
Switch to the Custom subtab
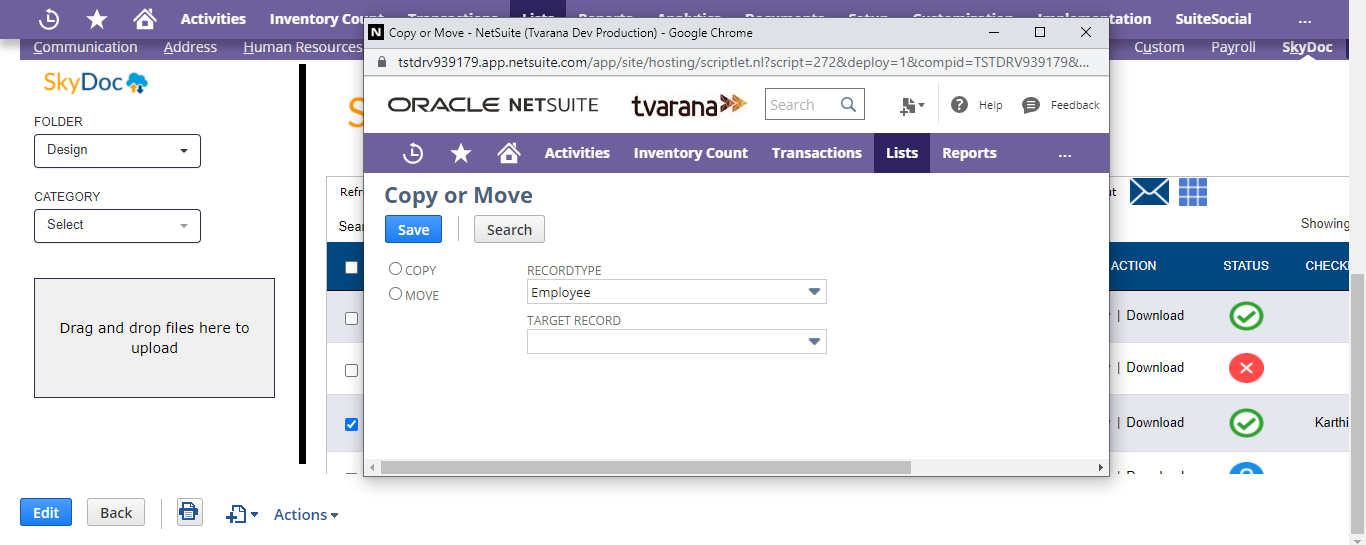[1159, 47]
